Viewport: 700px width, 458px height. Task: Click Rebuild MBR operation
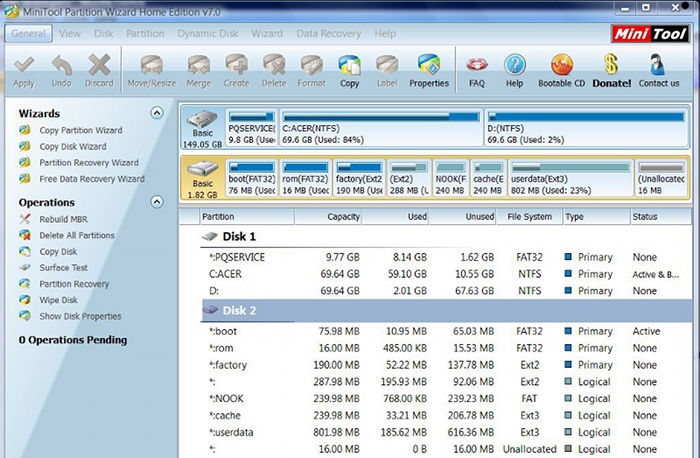coord(63,219)
